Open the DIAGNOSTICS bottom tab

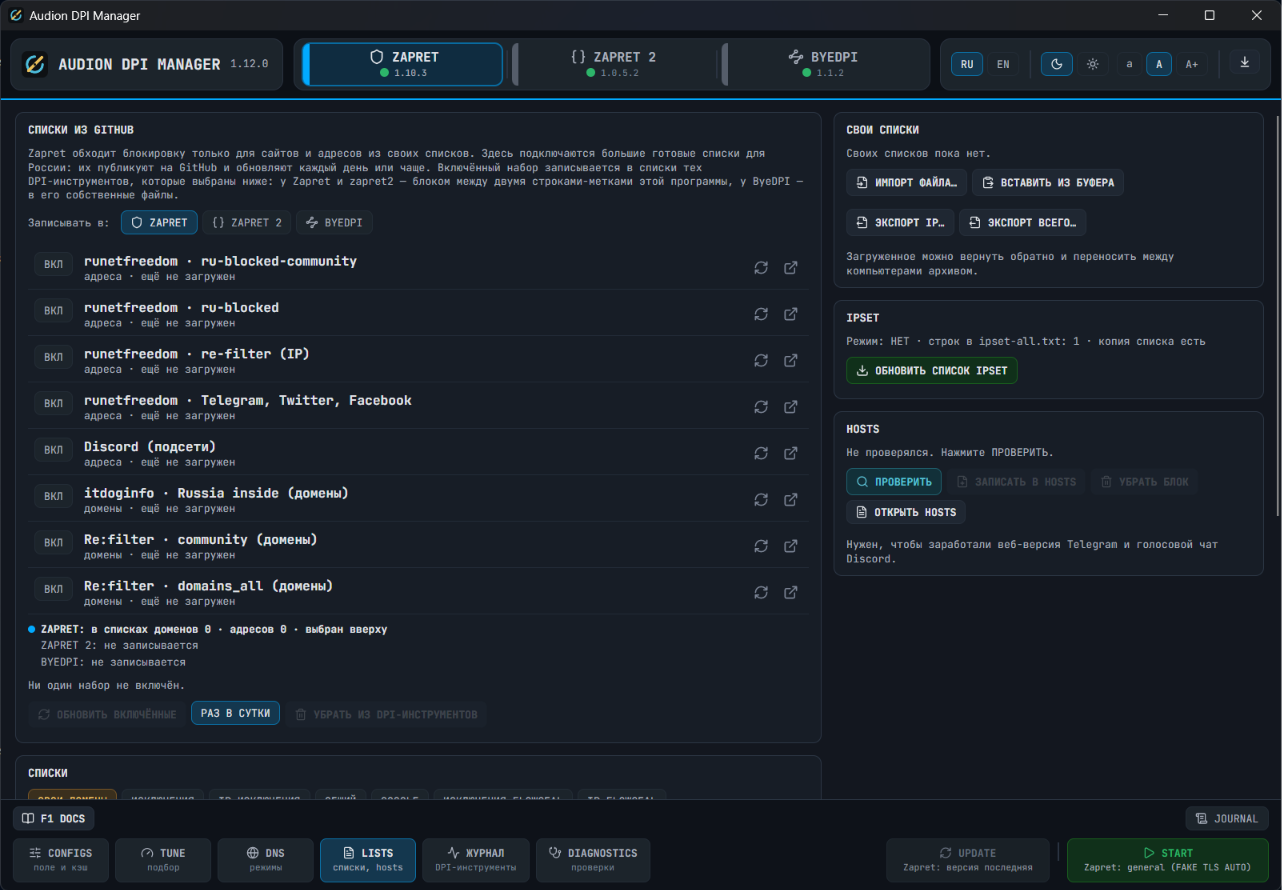(593, 860)
